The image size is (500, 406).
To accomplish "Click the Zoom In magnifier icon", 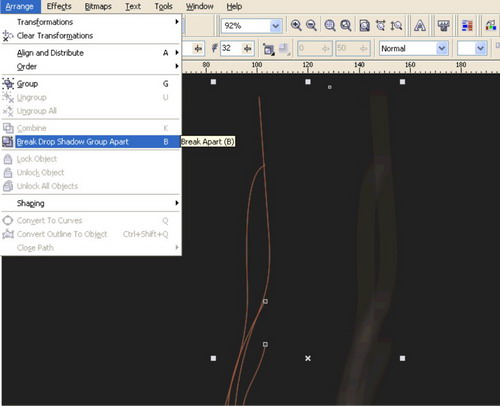I will coord(296,25).
